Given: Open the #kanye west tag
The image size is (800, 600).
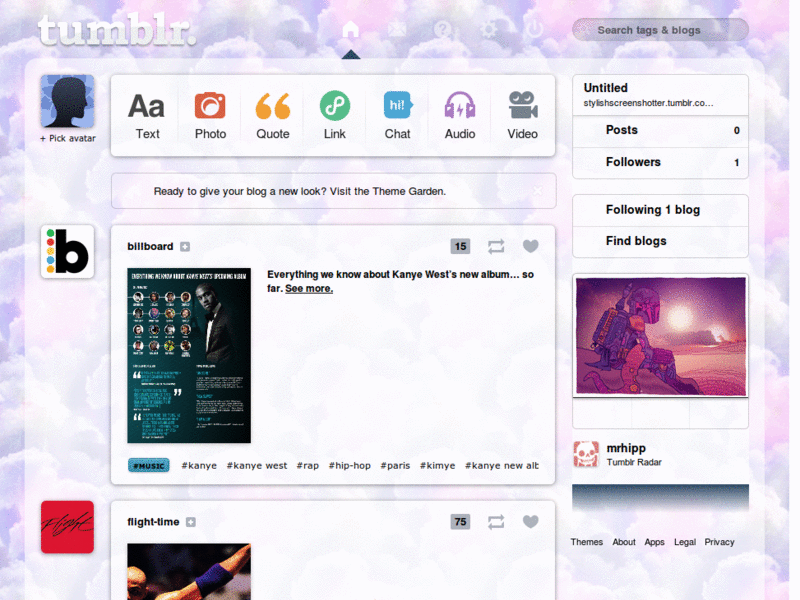Looking at the screenshot, I should pyautogui.click(x=257, y=465).
